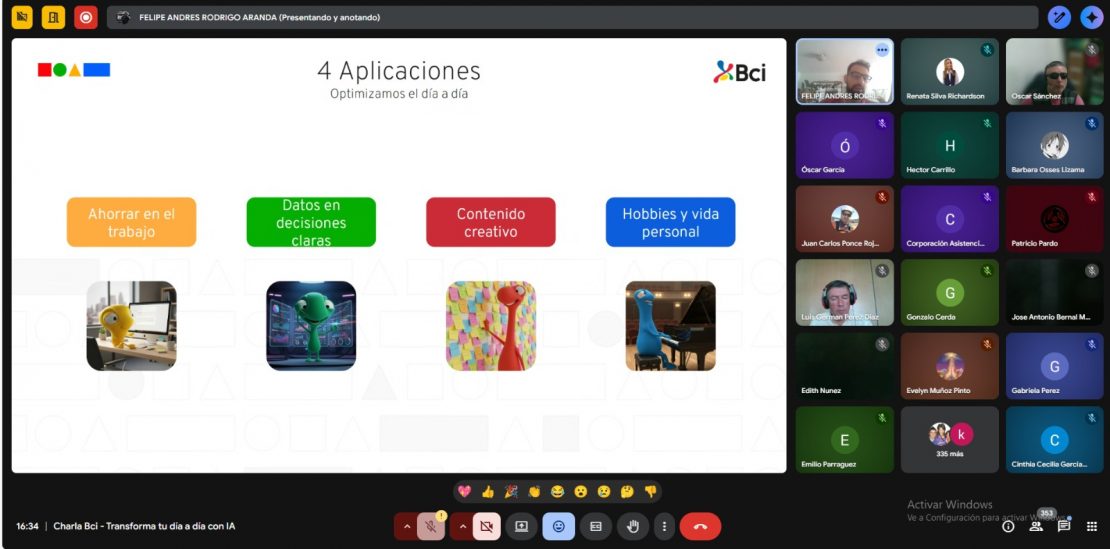Expand audio settings arrow beside microphone
The width and height of the screenshot is (1110, 549).
(x=406, y=526)
